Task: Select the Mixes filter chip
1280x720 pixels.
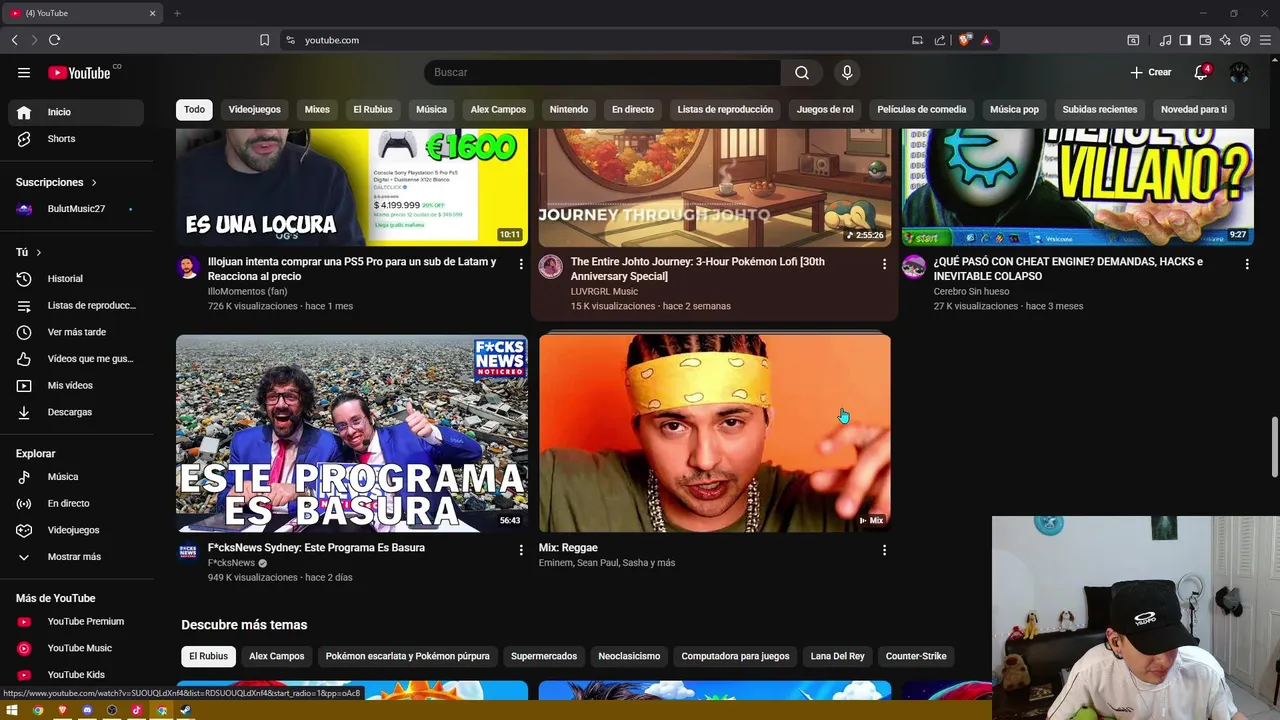Action: pos(317,109)
